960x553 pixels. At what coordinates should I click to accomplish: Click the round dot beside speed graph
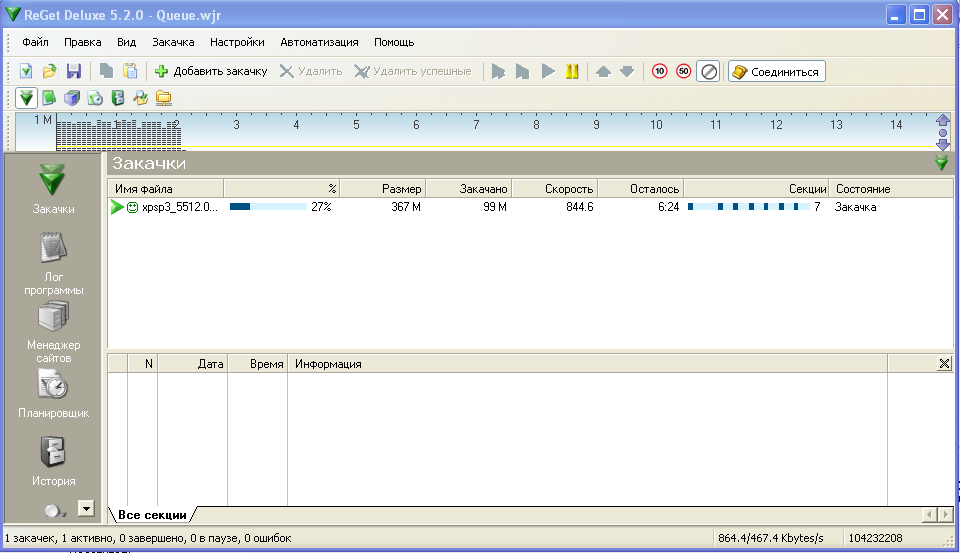(943, 133)
